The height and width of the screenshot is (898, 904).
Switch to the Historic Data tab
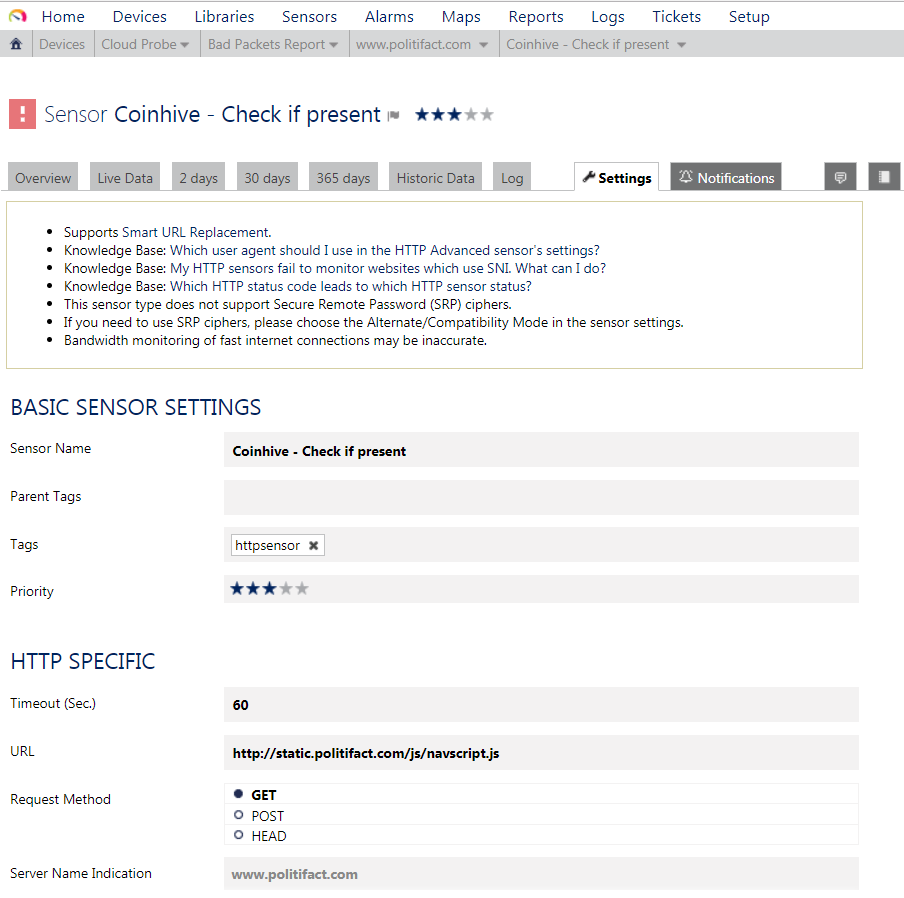(x=435, y=177)
